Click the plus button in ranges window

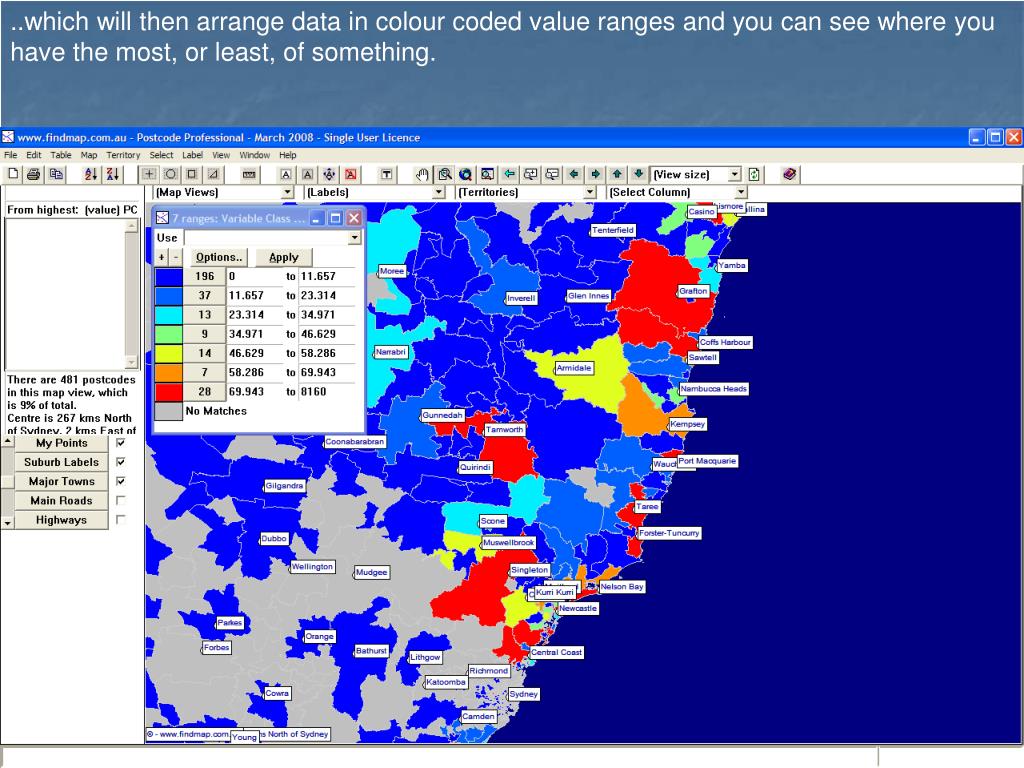point(161,257)
